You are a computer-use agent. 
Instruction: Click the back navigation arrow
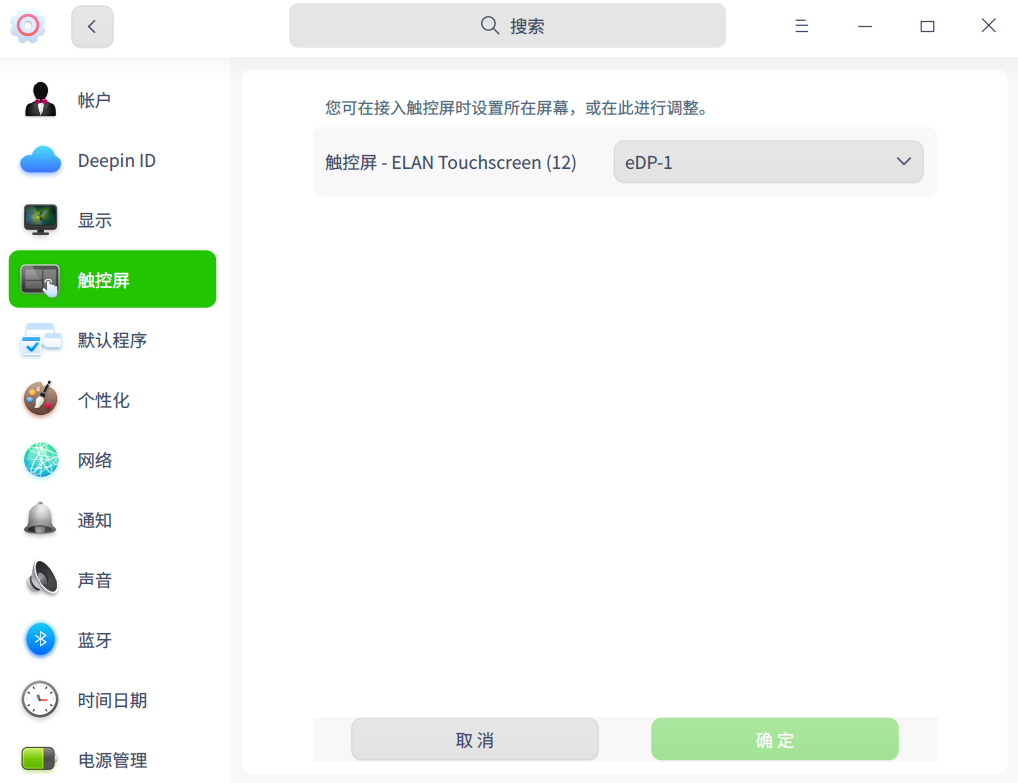[92, 26]
